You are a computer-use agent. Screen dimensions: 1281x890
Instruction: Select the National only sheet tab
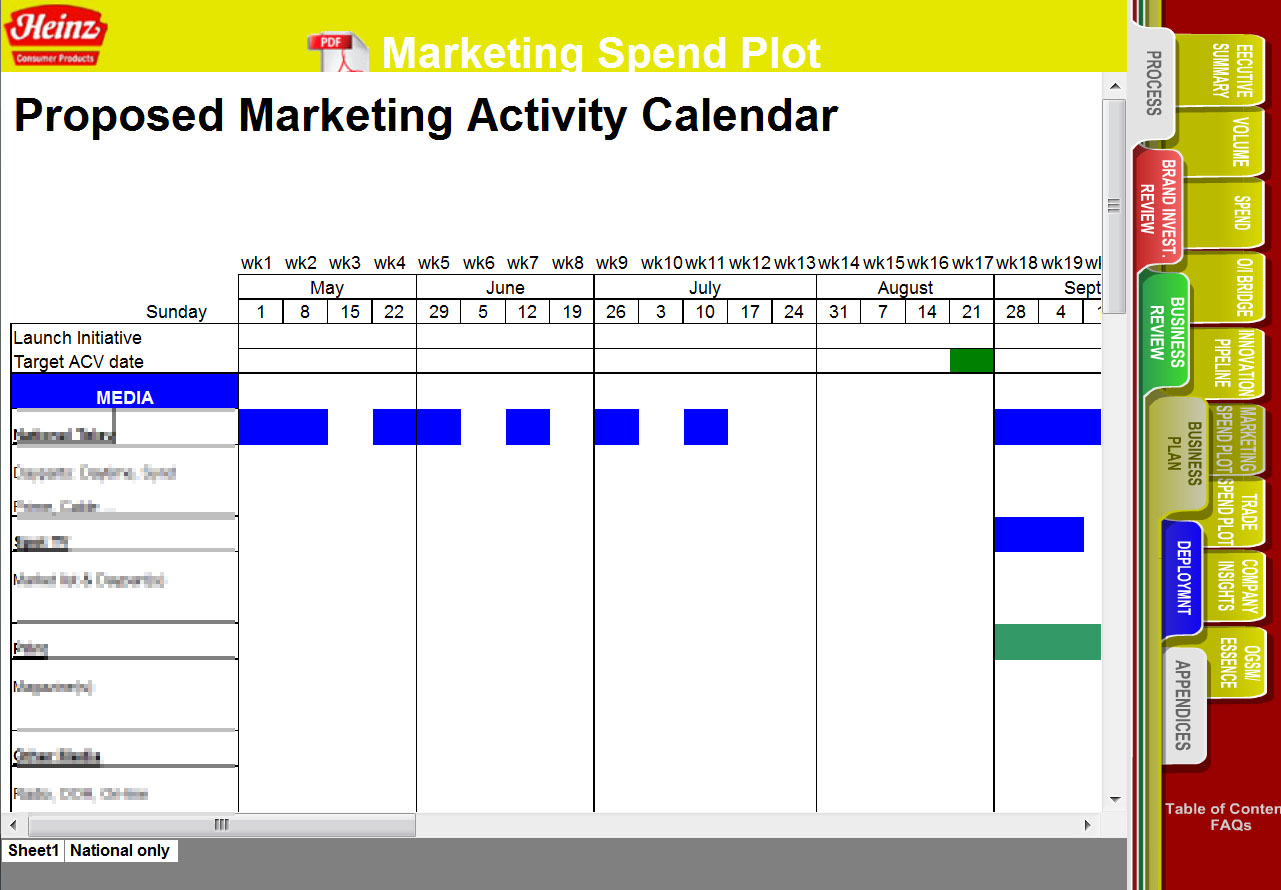120,851
